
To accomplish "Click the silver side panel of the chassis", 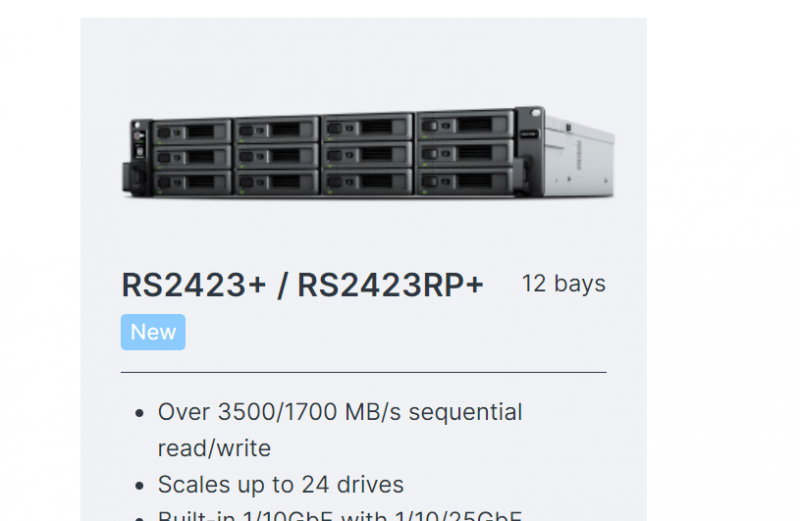I will click(x=579, y=158).
